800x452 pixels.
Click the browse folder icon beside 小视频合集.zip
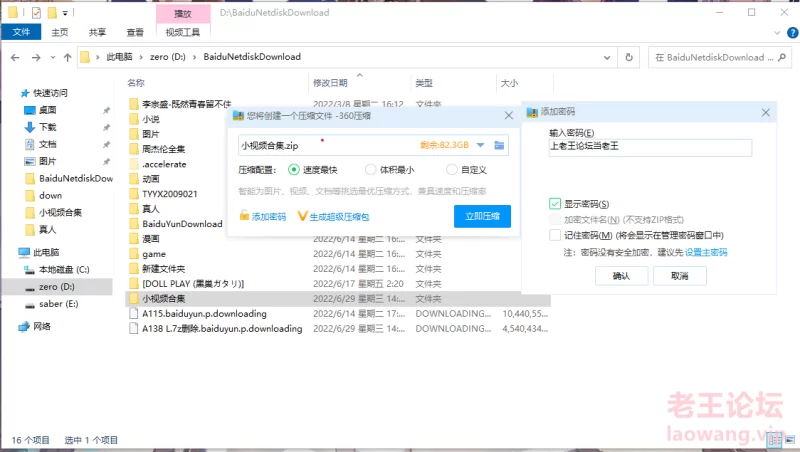pyautogui.click(x=499, y=146)
